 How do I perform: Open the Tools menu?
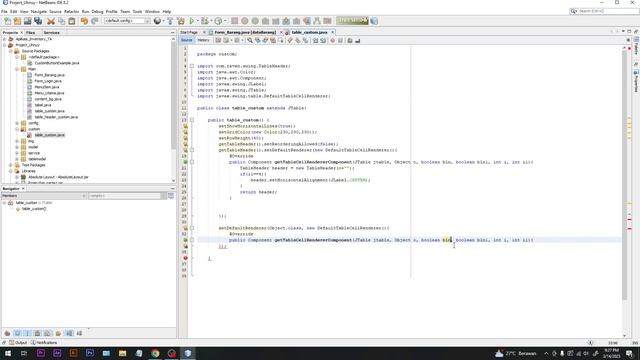[x=137, y=11]
